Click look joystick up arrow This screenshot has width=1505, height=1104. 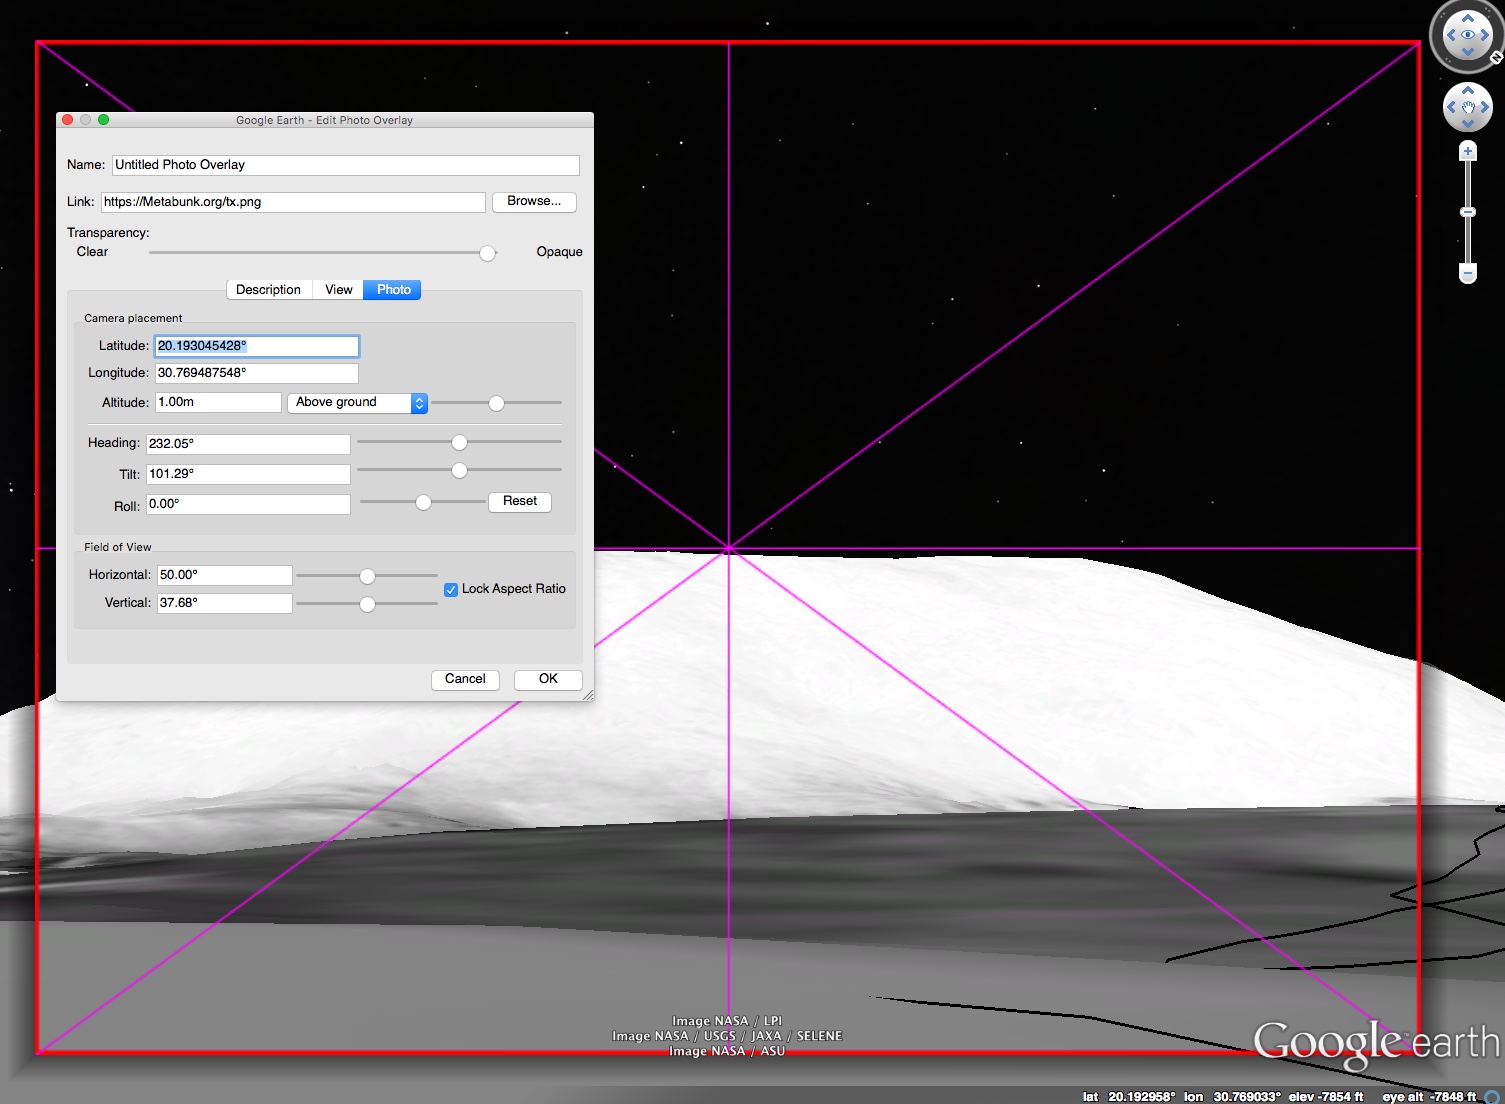1467,18
